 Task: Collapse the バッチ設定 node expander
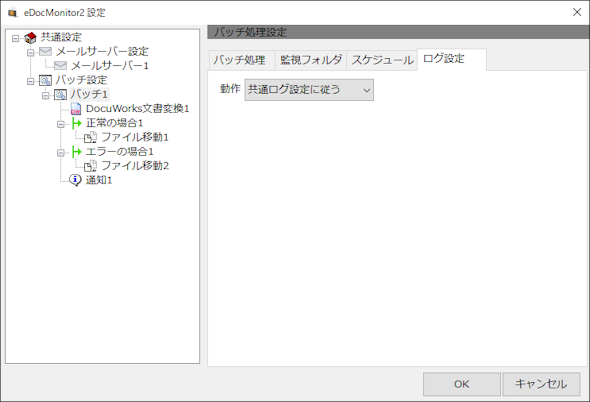(x=31, y=81)
